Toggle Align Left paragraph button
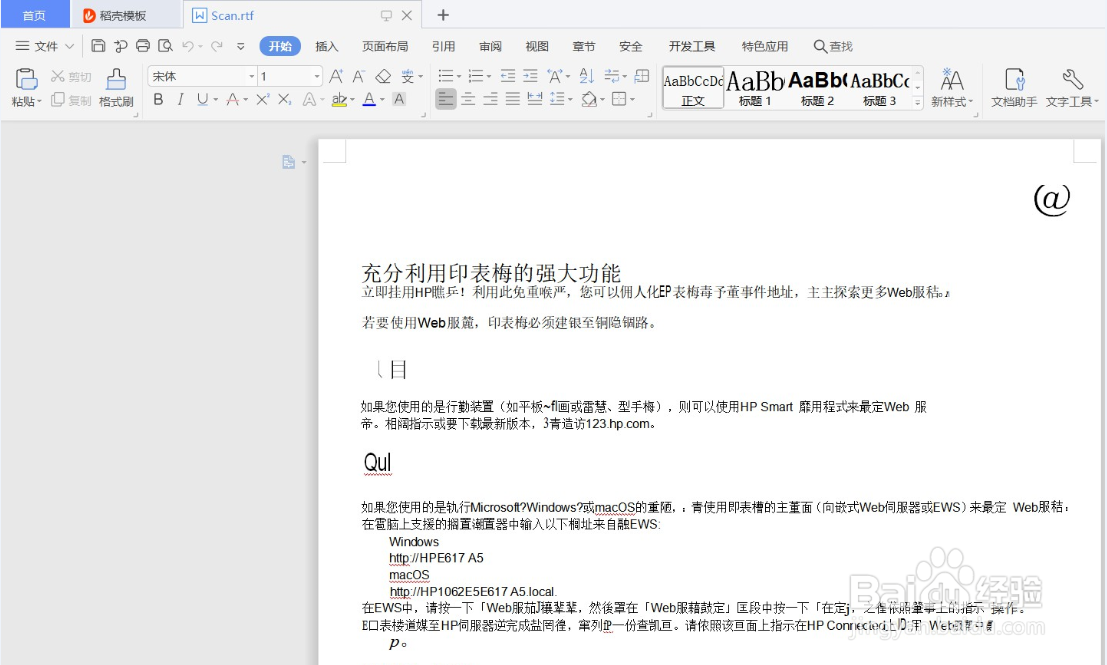Image resolution: width=1107 pixels, height=665 pixels. pos(445,100)
